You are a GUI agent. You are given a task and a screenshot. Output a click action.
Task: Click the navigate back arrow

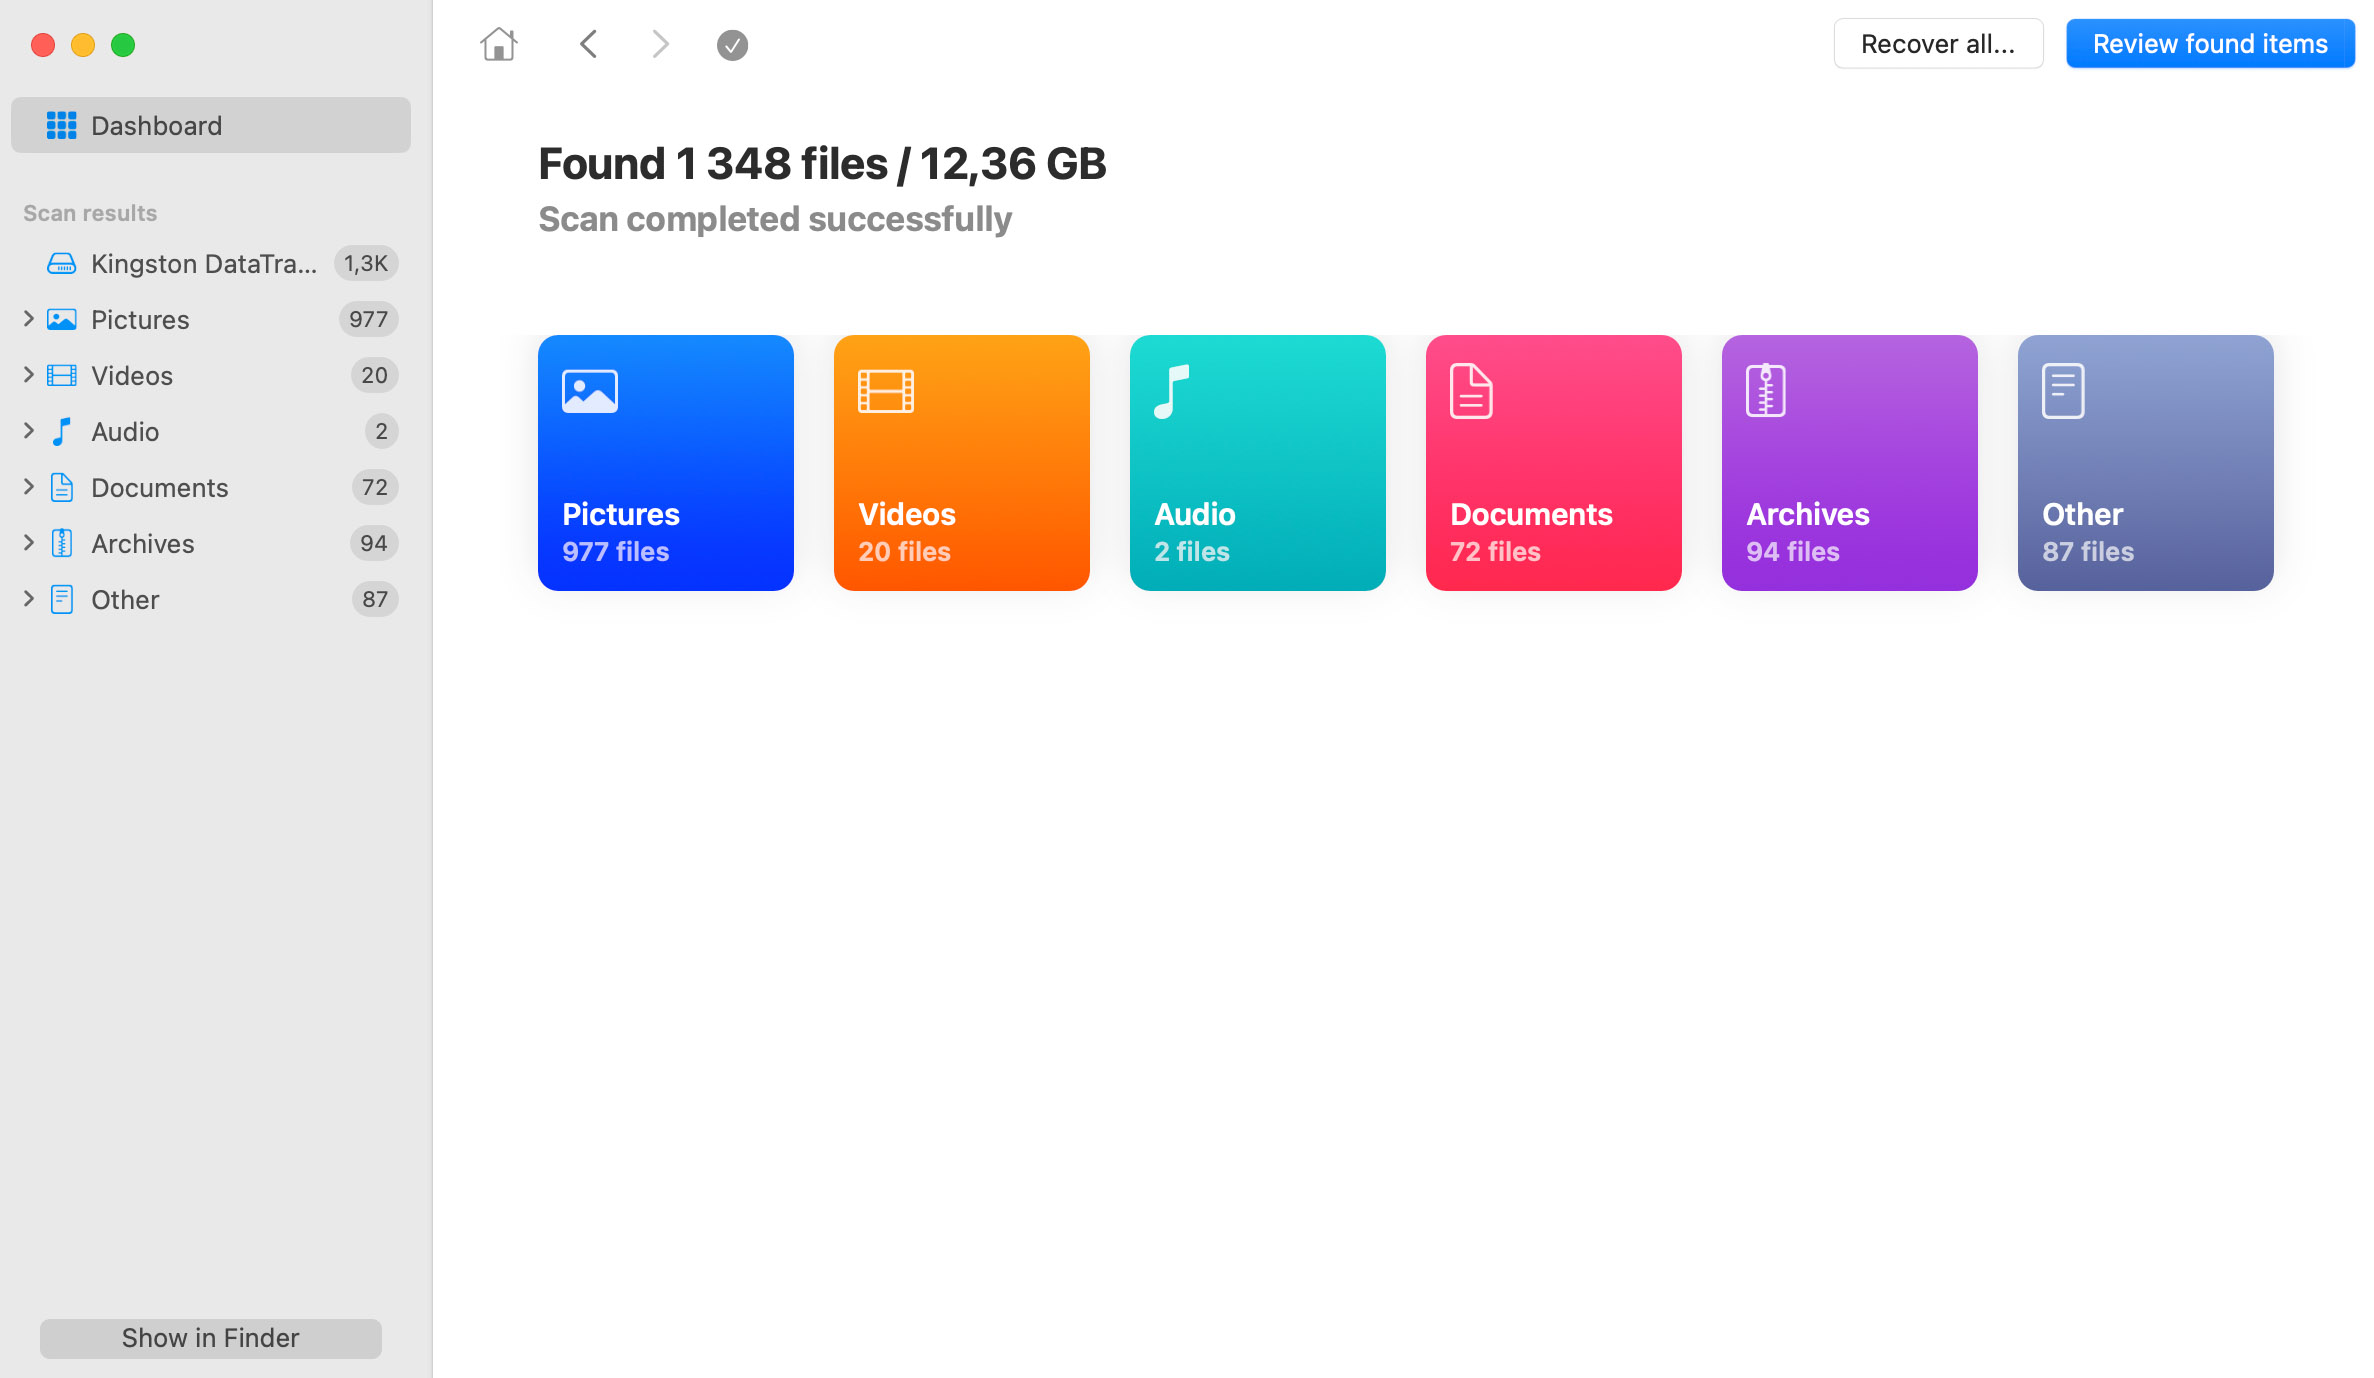coord(590,44)
